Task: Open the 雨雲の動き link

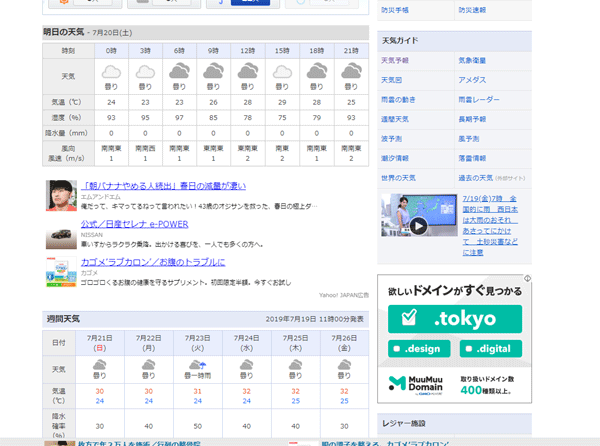Action: pos(398,99)
